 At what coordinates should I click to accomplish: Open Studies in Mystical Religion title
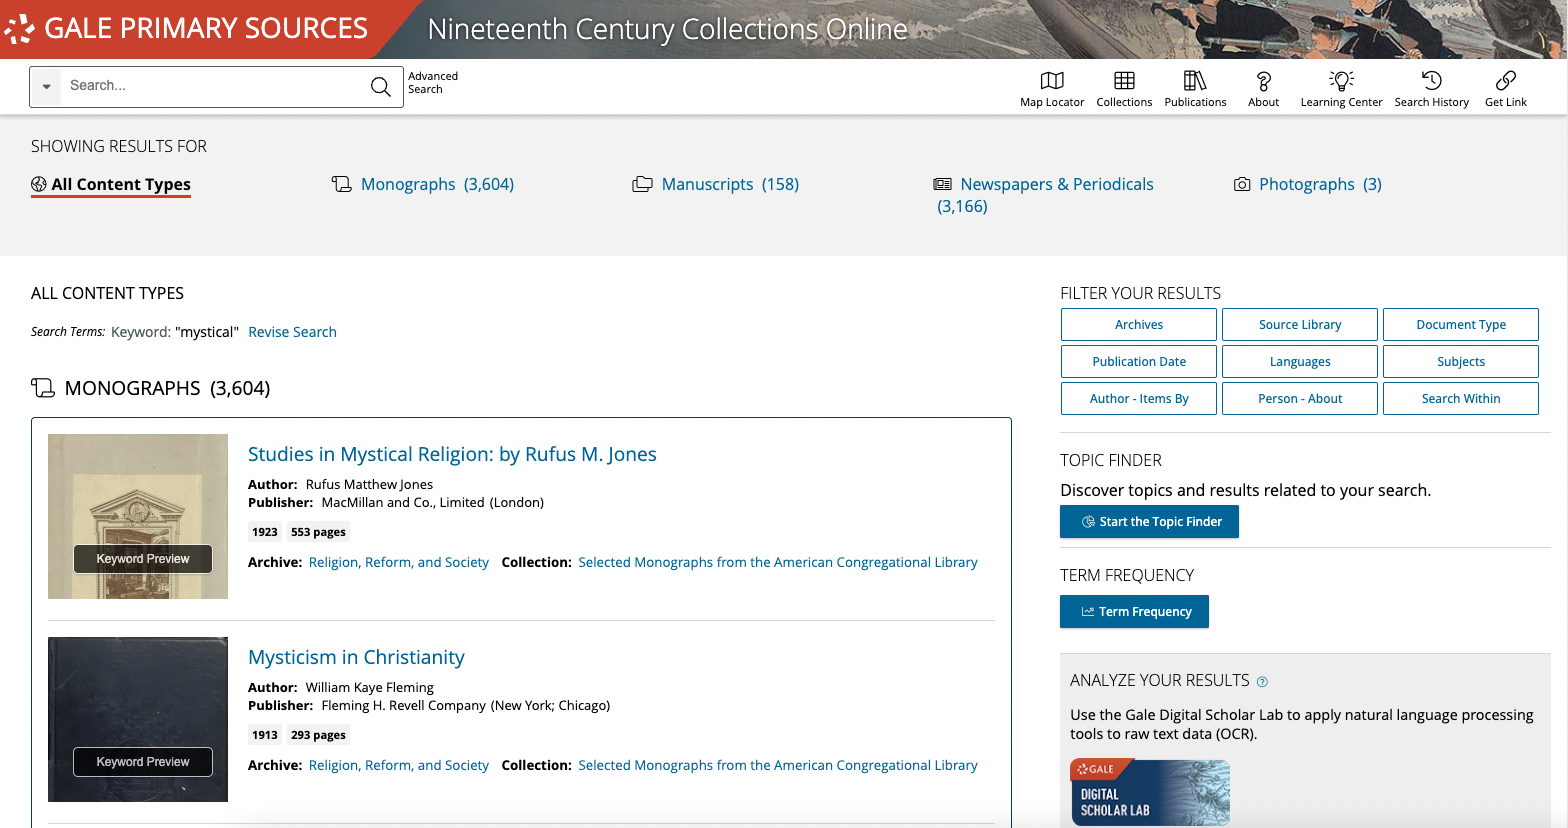pyautogui.click(x=452, y=454)
